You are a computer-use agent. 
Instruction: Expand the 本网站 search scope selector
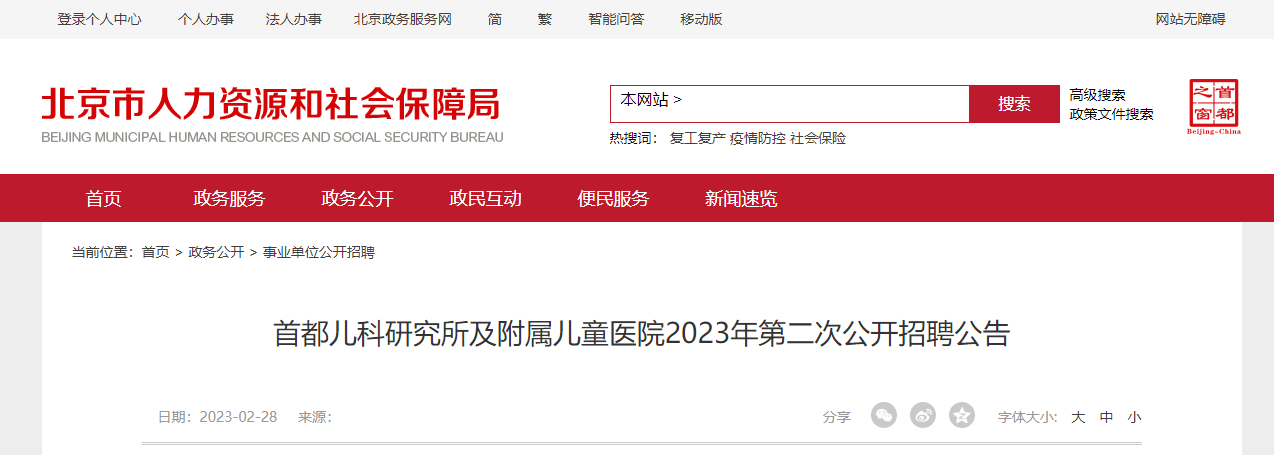(x=651, y=100)
